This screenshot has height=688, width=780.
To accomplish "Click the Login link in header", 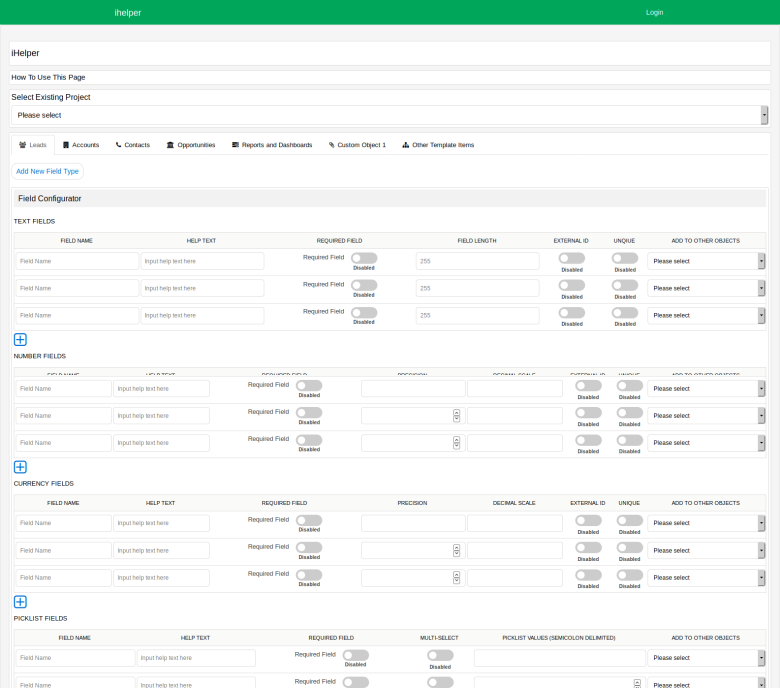I will click(x=654, y=12).
